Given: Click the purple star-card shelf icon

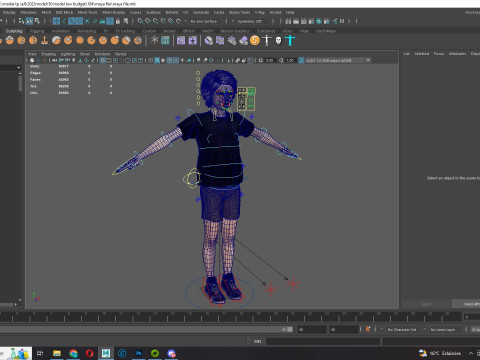Looking at the screenshot, I should (x=192, y=41).
